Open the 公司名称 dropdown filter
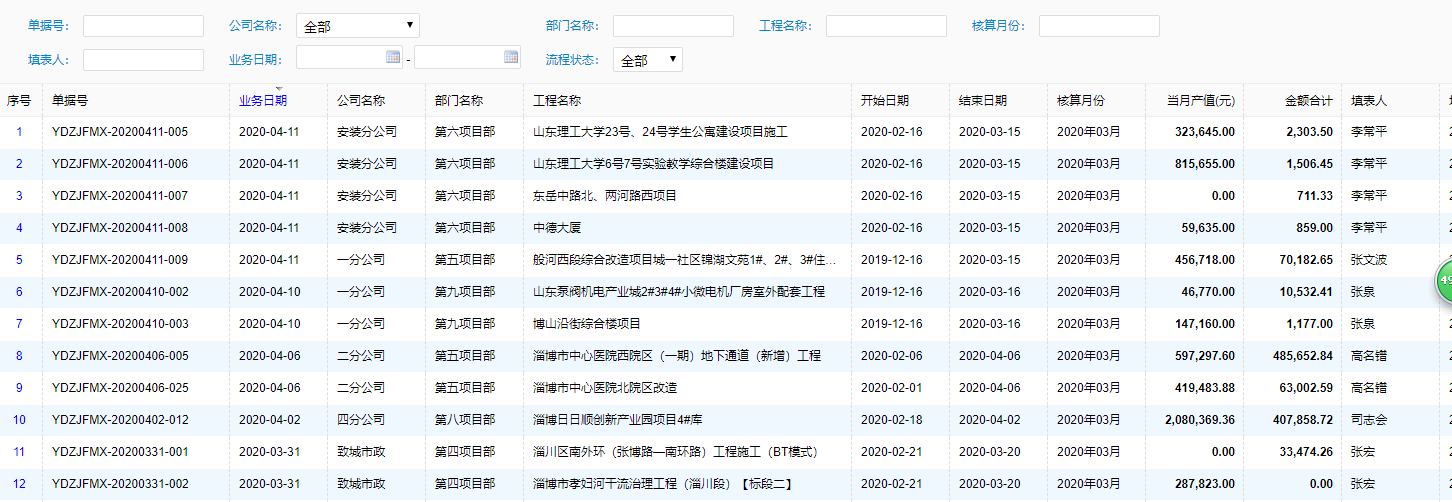Image resolution: width=1452 pixels, height=502 pixels. click(x=358, y=26)
